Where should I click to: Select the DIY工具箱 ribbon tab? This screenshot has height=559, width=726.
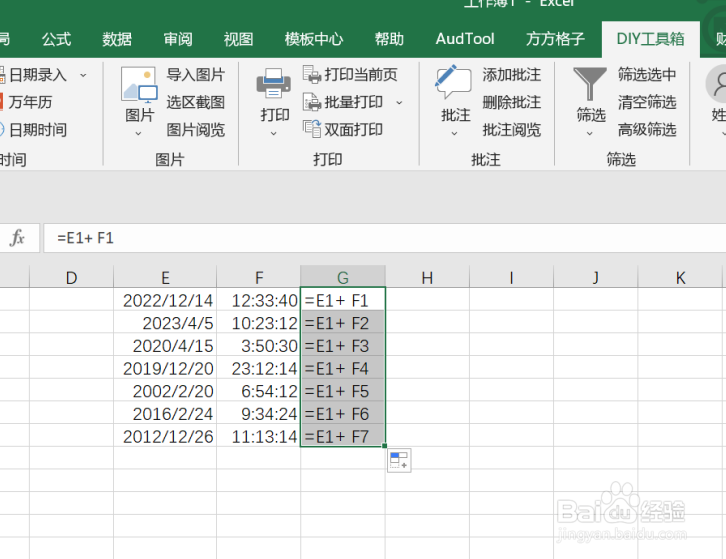(651, 39)
